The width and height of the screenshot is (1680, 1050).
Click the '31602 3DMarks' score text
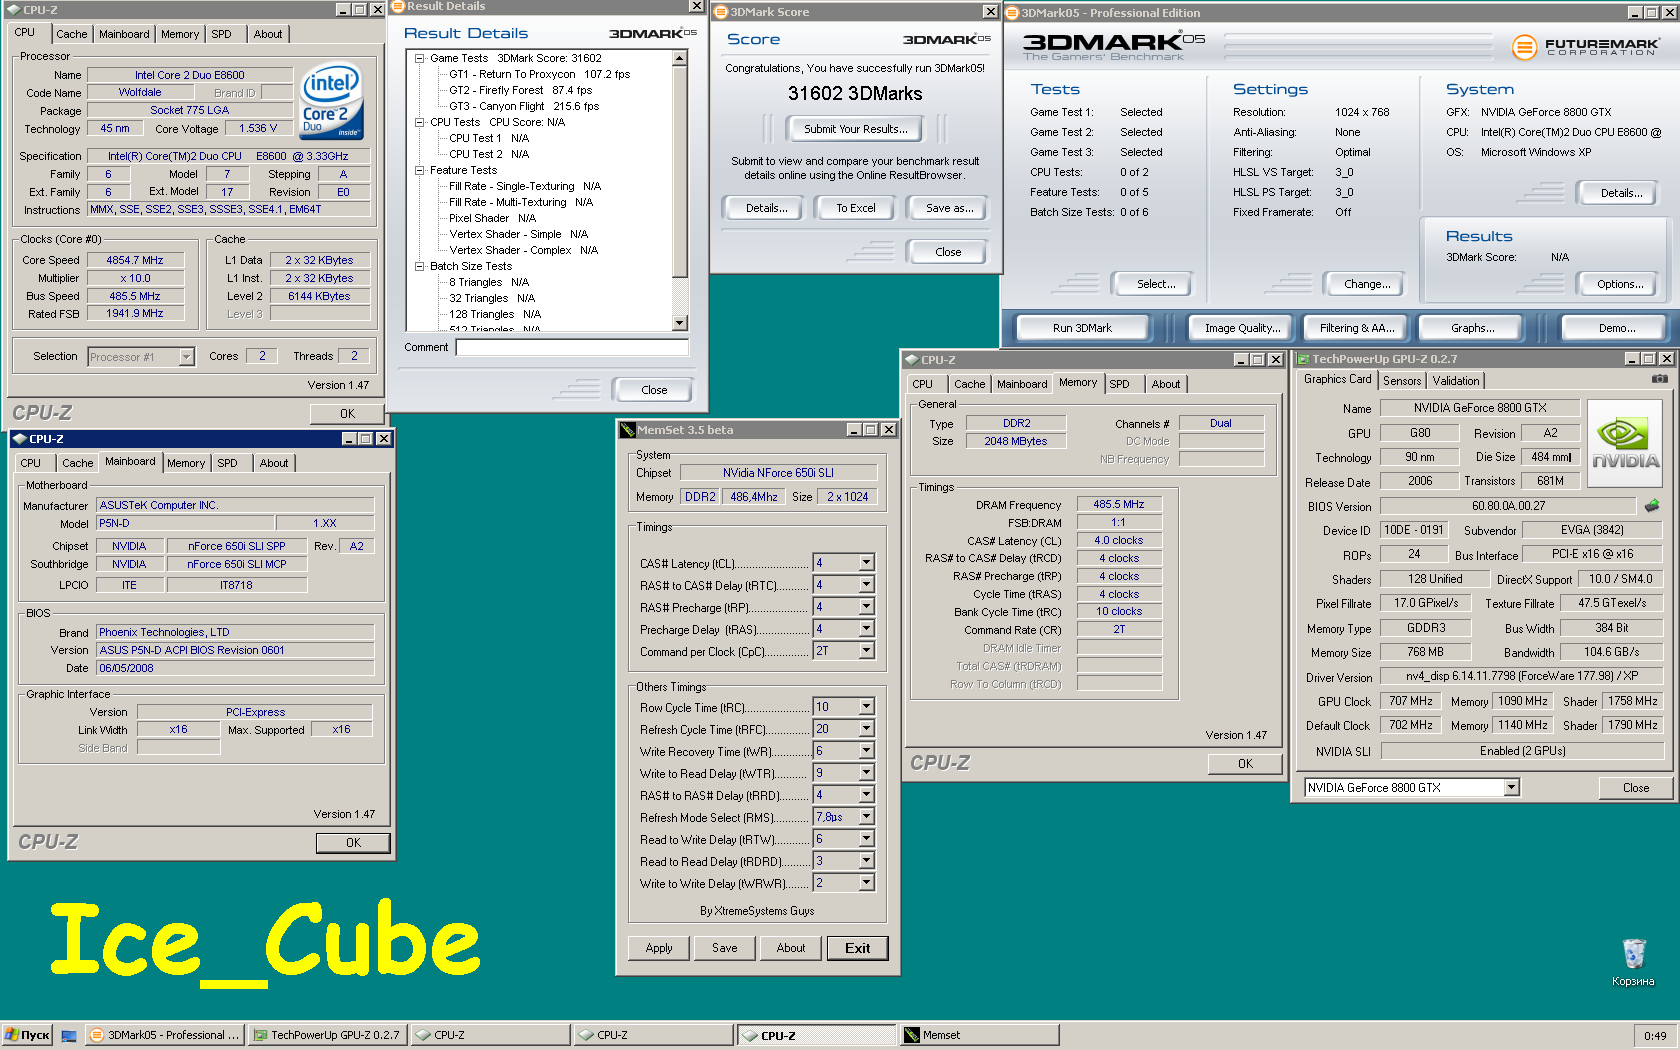855,93
